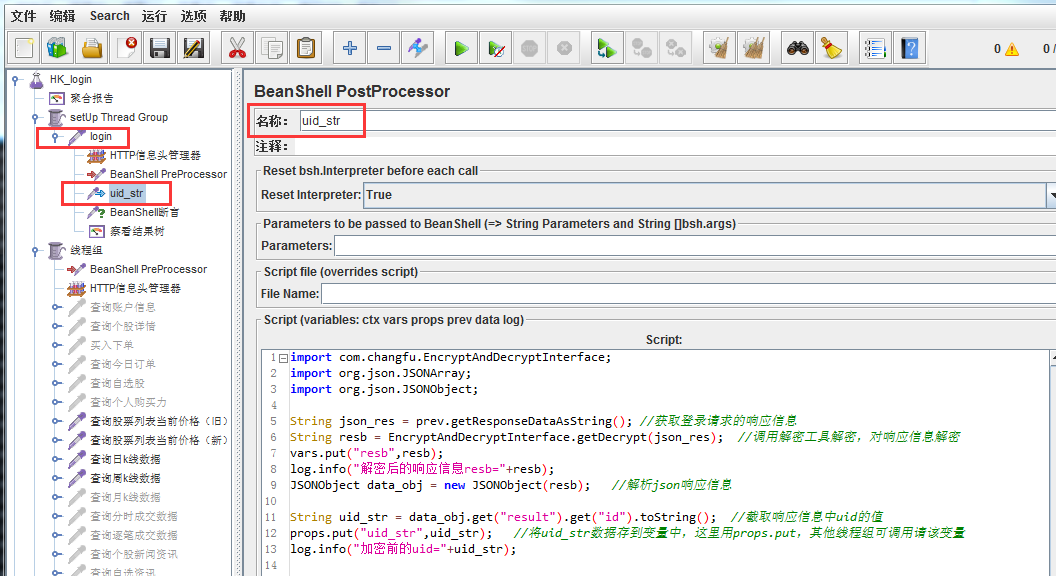Open the 帮助 menu
The width and height of the screenshot is (1056, 576).
pos(232,15)
